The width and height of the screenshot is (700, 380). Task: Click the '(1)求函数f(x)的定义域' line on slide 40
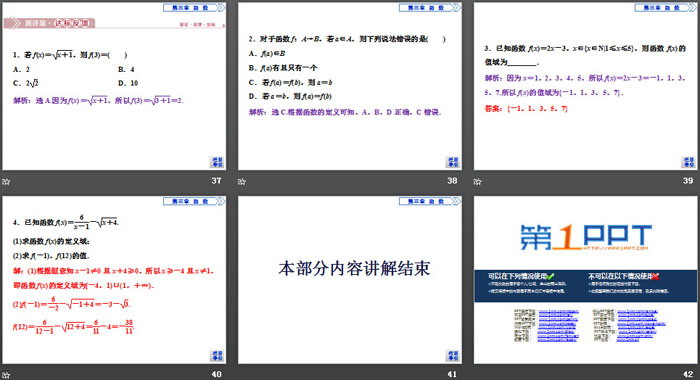point(51,242)
